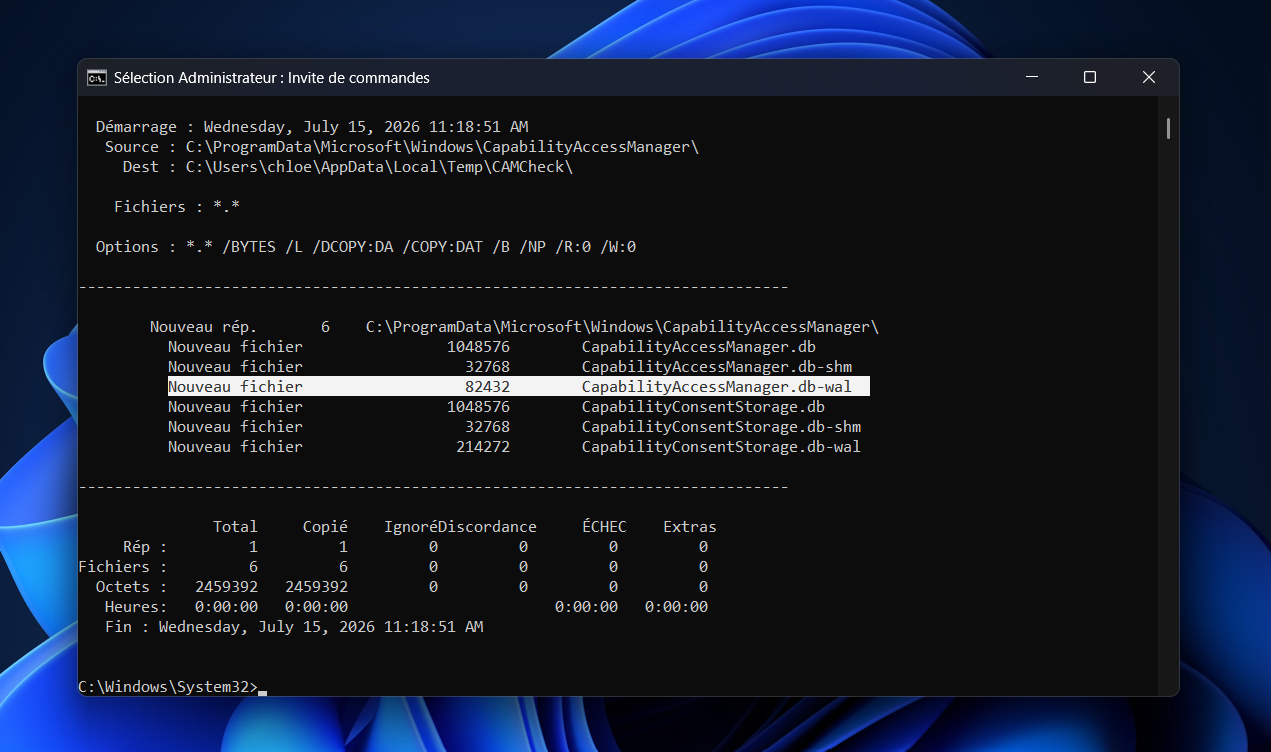Click the highlighted CapabilityAccessManager.db-wal line
1271x752 pixels.
[518, 386]
